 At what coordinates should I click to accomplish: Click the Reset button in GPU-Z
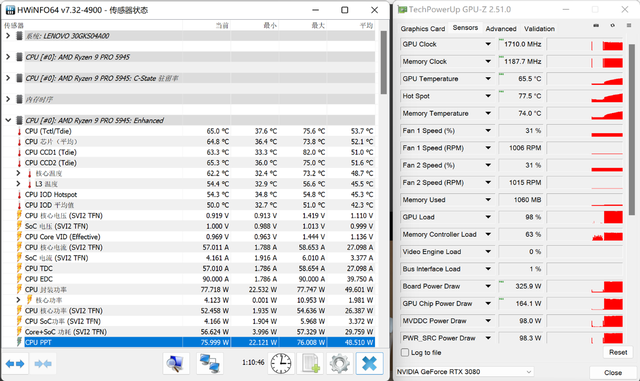click(x=618, y=352)
